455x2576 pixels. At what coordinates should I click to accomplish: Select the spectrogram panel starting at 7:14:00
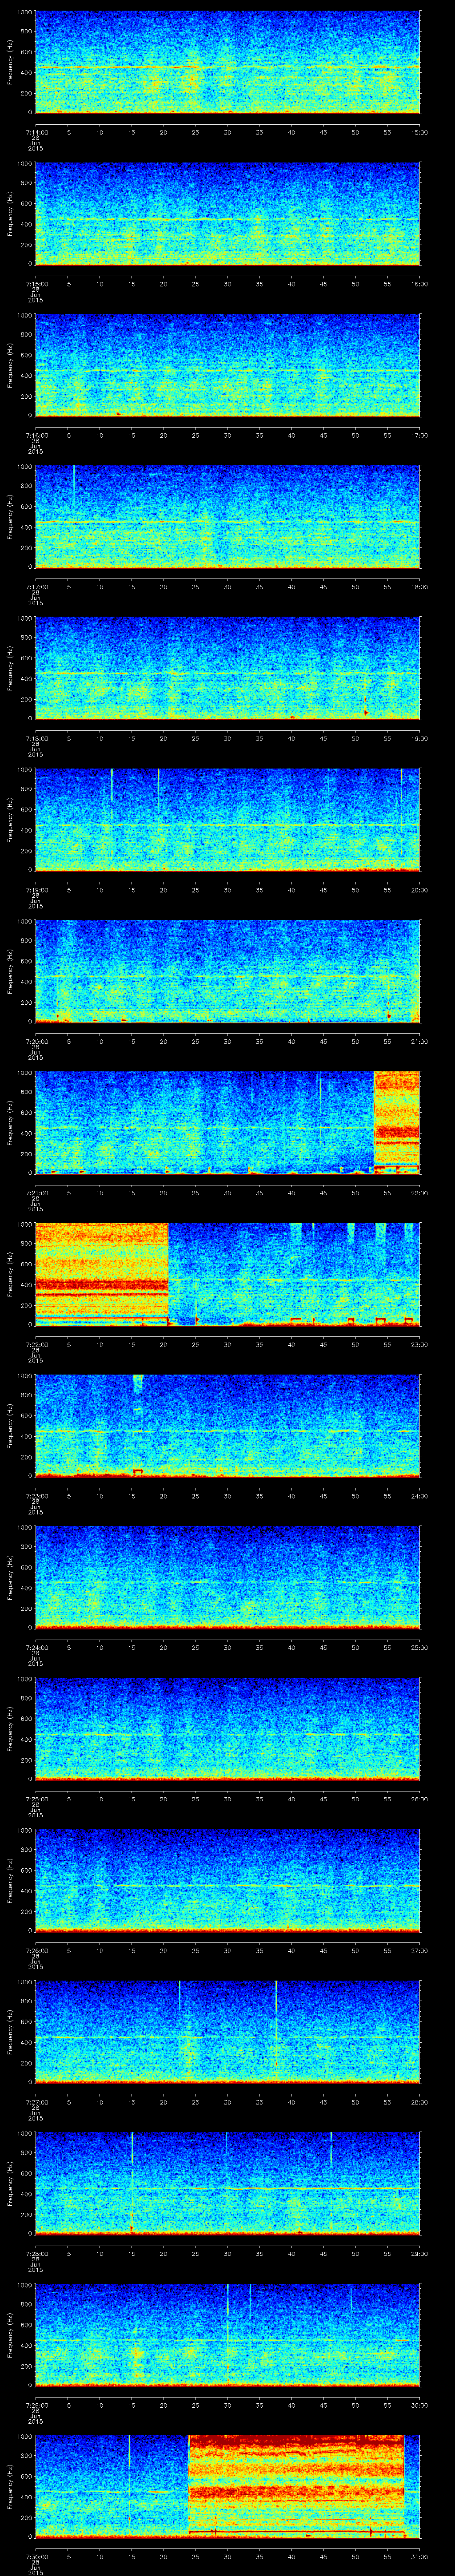(x=227, y=62)
